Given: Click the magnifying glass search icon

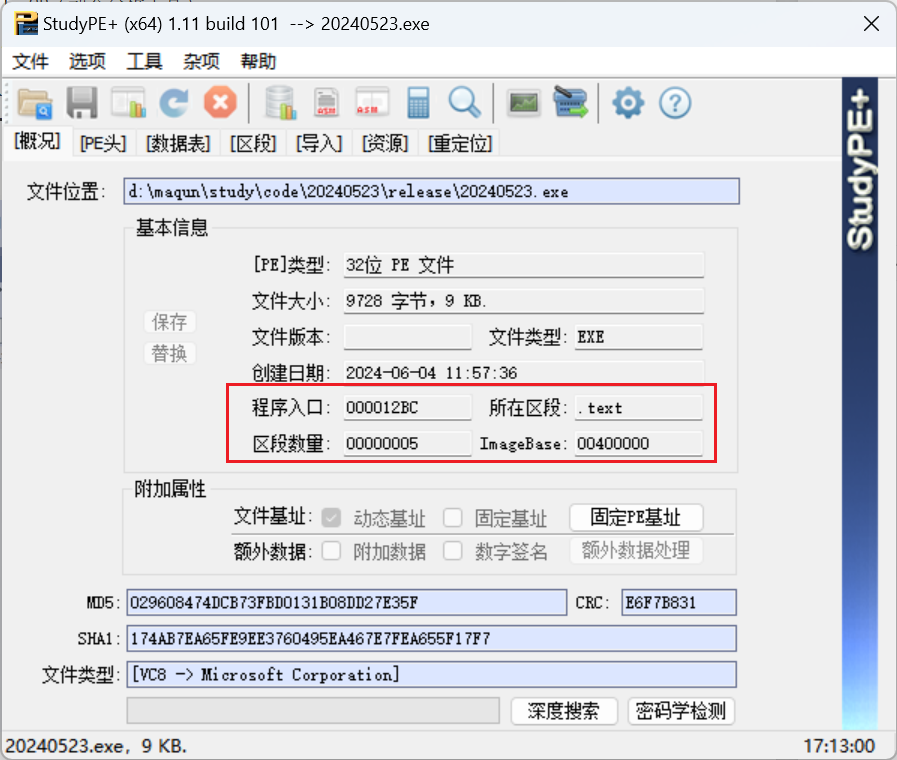Looking at the screenshot, I should point(465,104).
